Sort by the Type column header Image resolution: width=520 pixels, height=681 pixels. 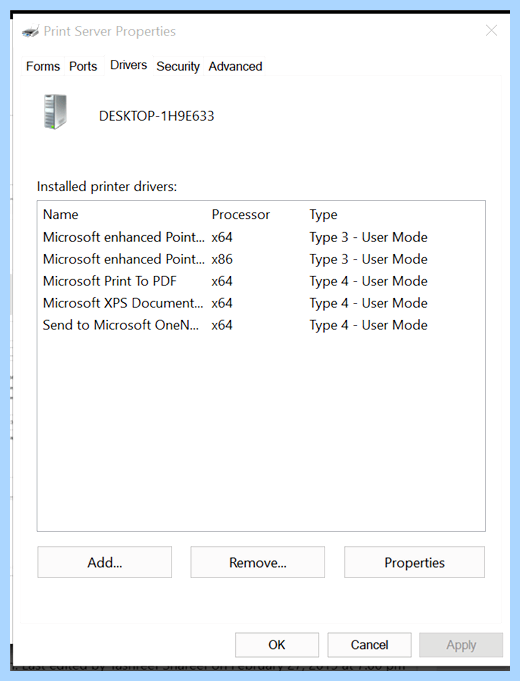[x=323, y=215]
